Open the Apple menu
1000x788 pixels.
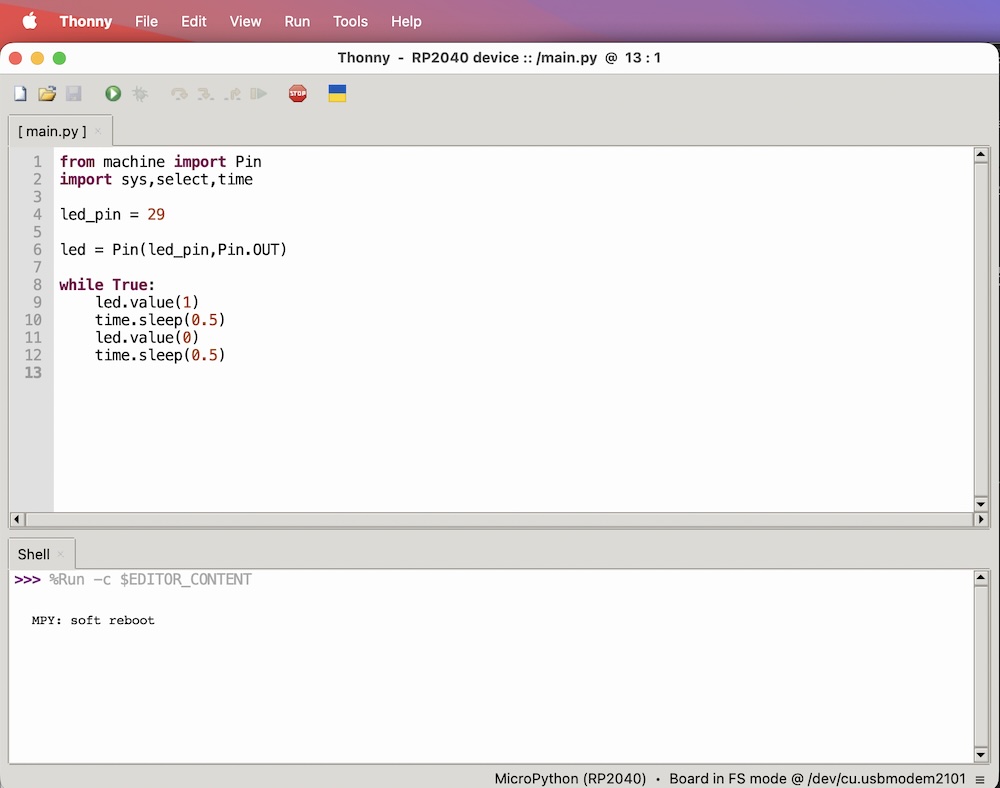[29, 21]
